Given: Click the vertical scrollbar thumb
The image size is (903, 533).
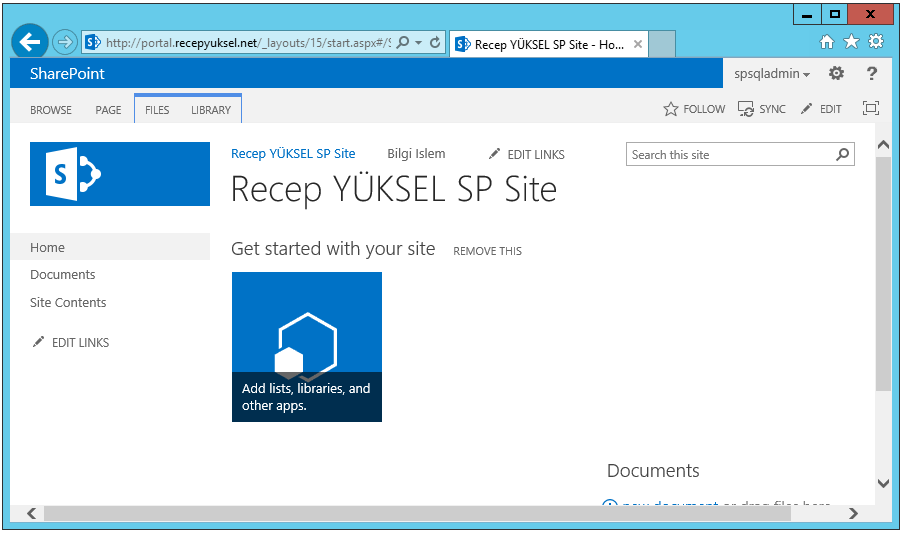Looking at the screenshot, I should [883, 273].
